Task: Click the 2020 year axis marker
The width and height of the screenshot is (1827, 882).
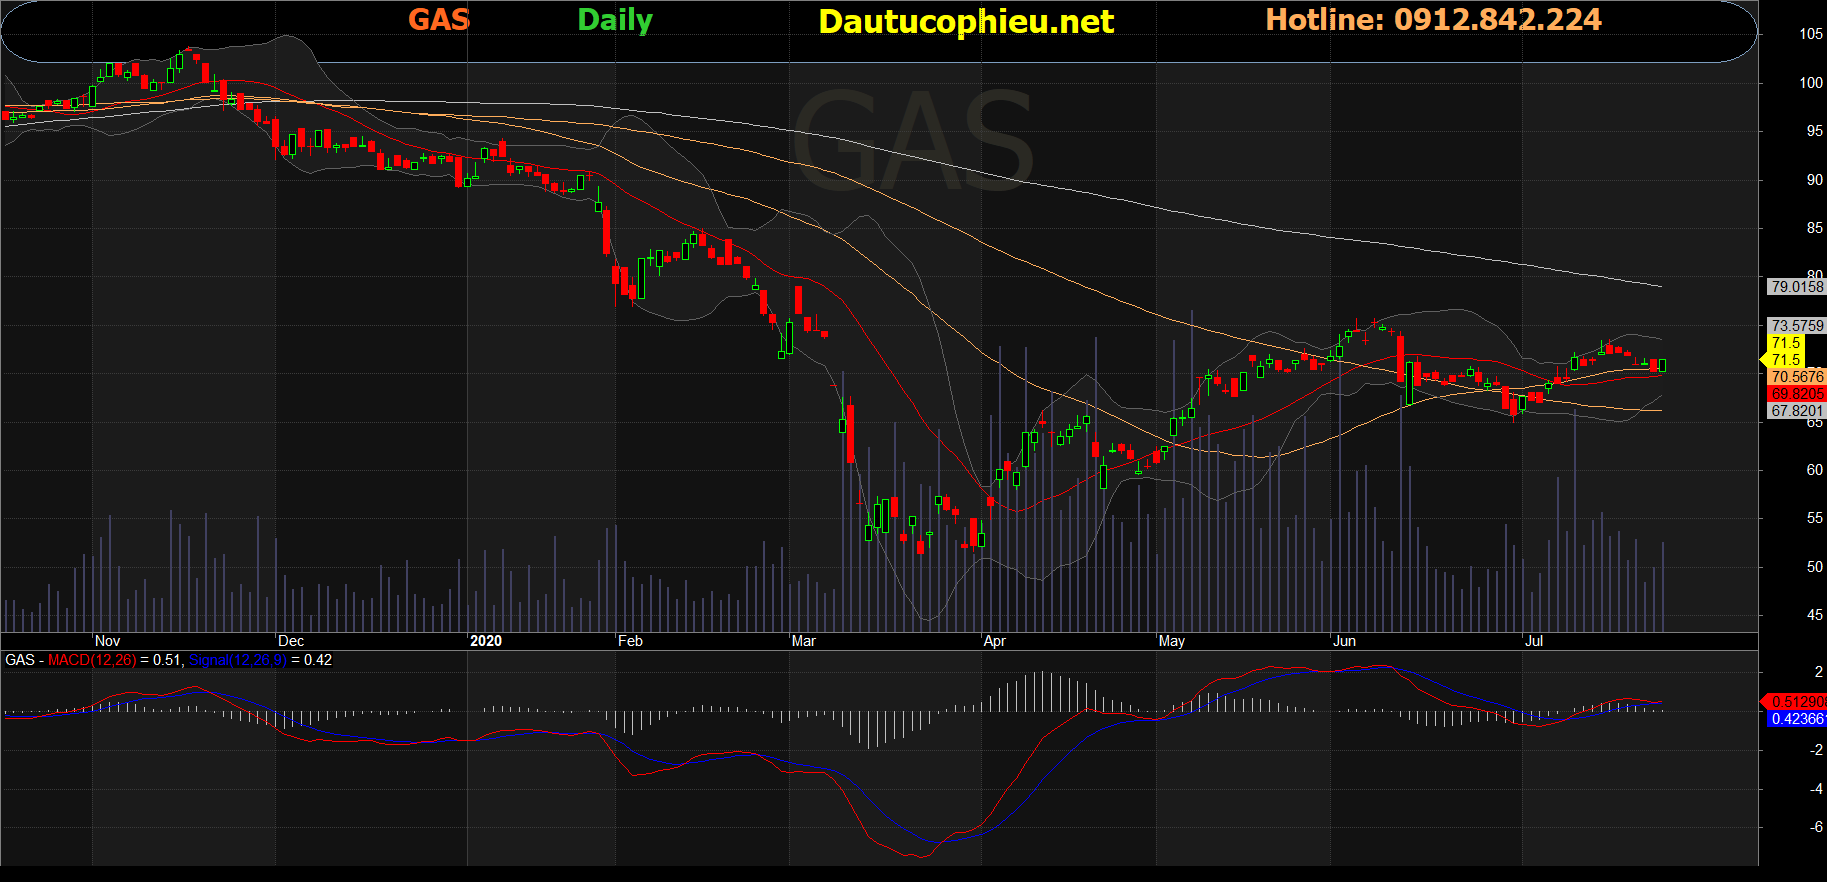Action: 486,641
